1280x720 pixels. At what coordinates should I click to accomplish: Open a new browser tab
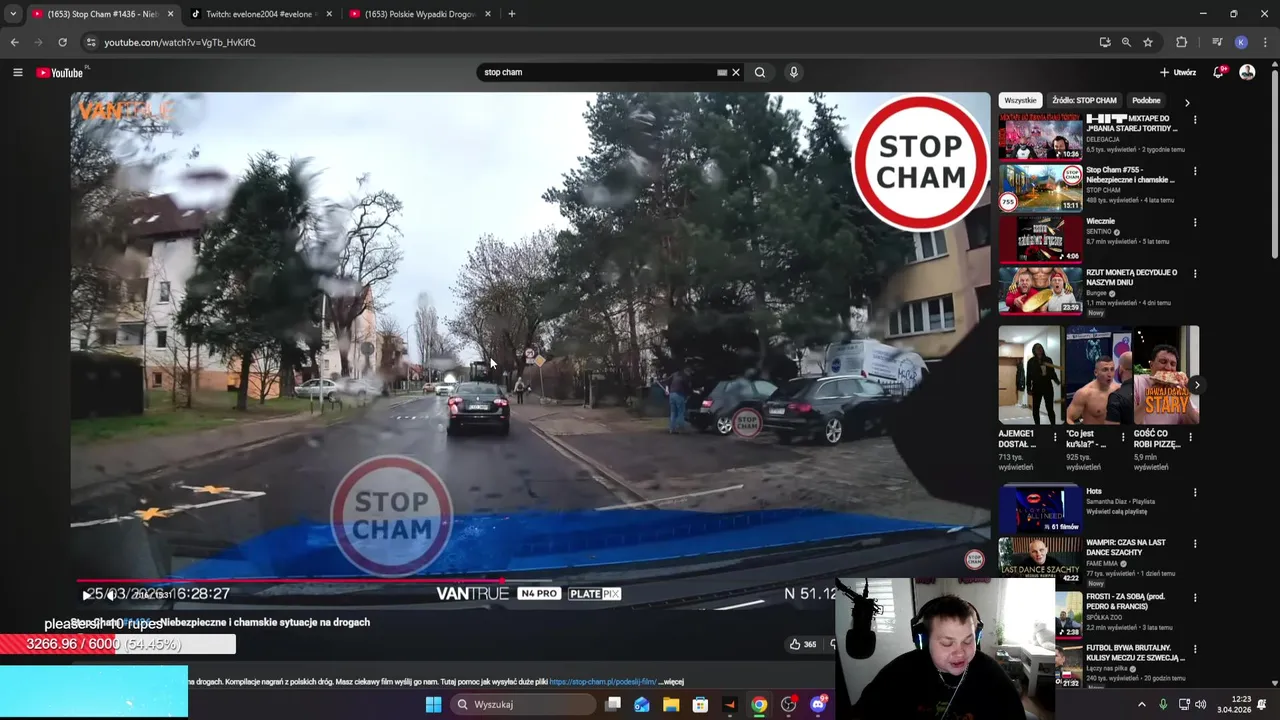[511, 14]
